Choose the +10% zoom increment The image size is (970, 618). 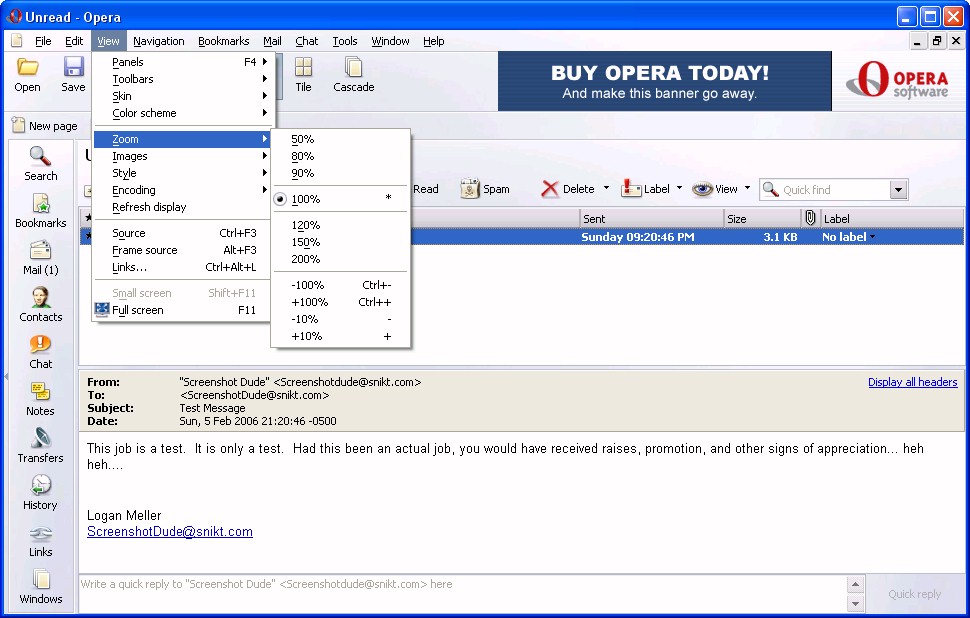tap(341, 337)
